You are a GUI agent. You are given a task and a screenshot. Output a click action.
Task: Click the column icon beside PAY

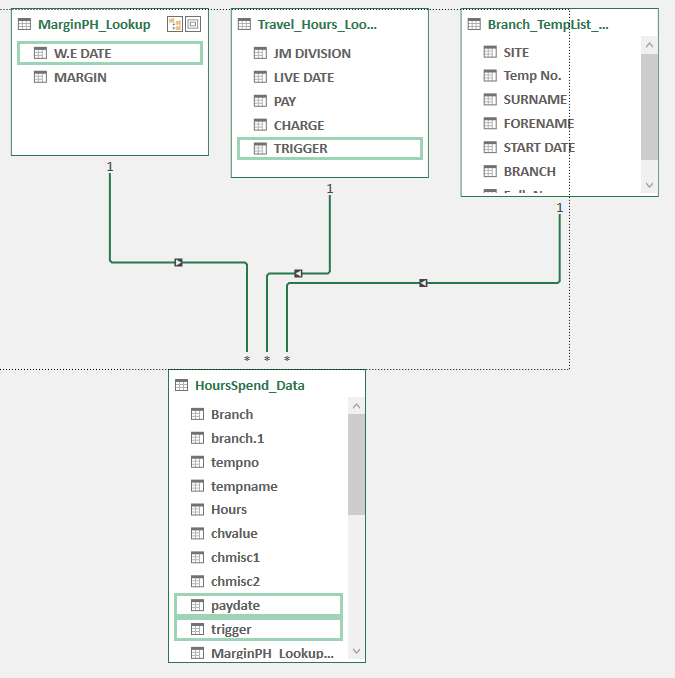click(x=260, y=101)
